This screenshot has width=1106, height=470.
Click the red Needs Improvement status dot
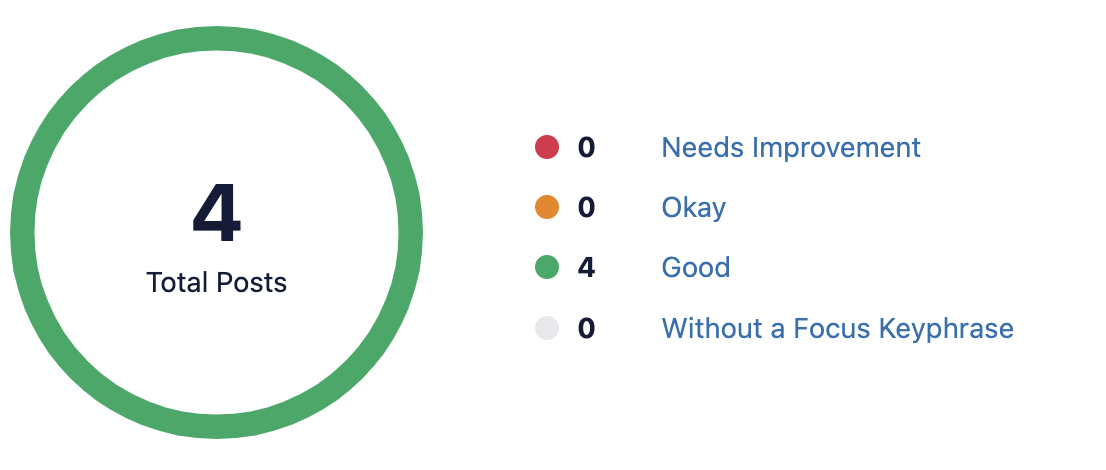pyautogui.click(x=547, y=147)
